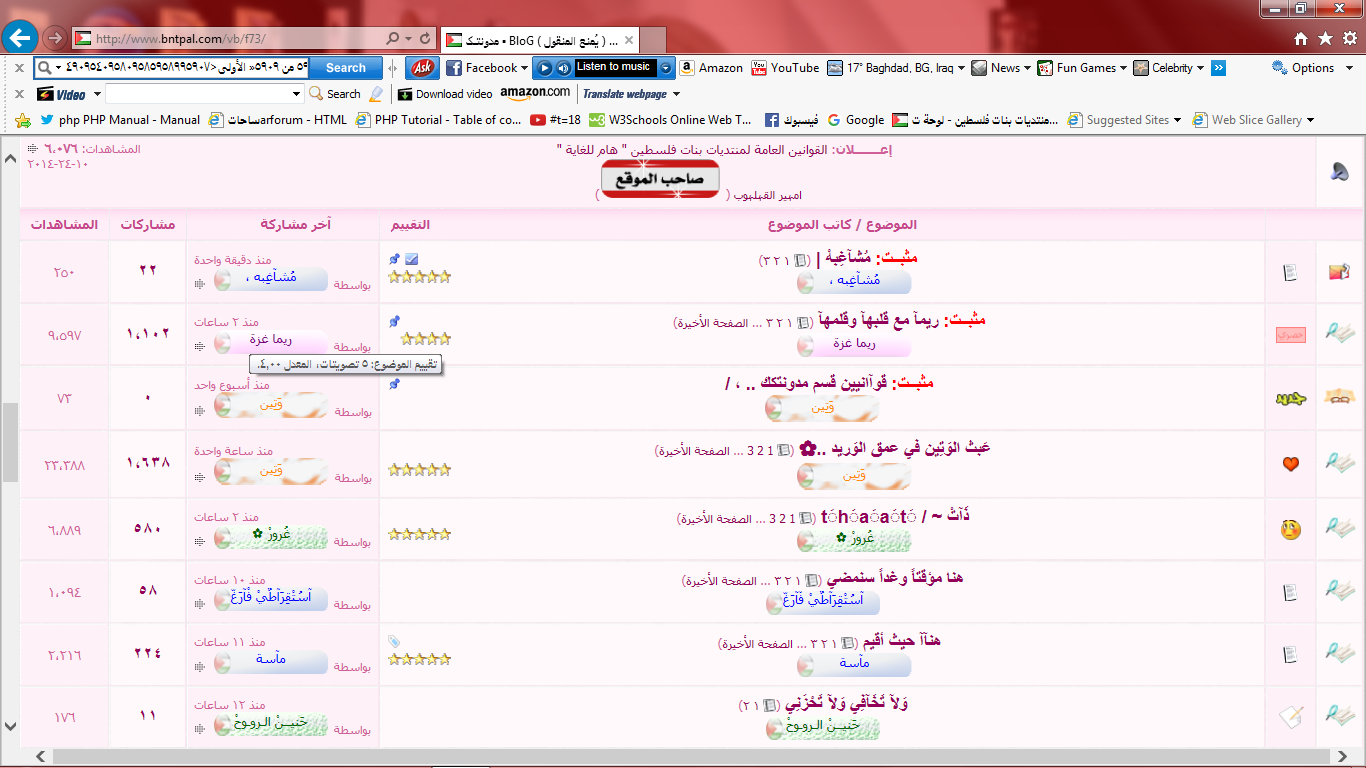The width and height of the screenshot is (1366, 768).
Task: Go back with the browser Back arrow
Action: pos(20,38)
